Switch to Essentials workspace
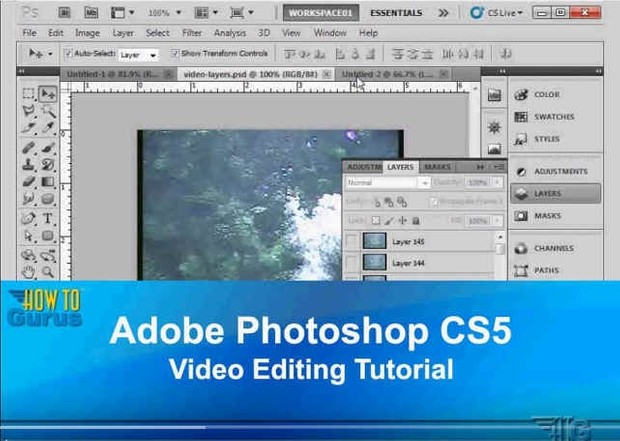The image size is (620, 441). point(396,13)
